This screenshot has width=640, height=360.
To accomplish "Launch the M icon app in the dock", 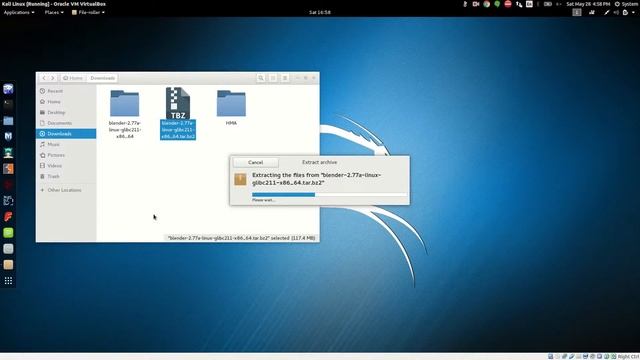I will tap(8, 136).
